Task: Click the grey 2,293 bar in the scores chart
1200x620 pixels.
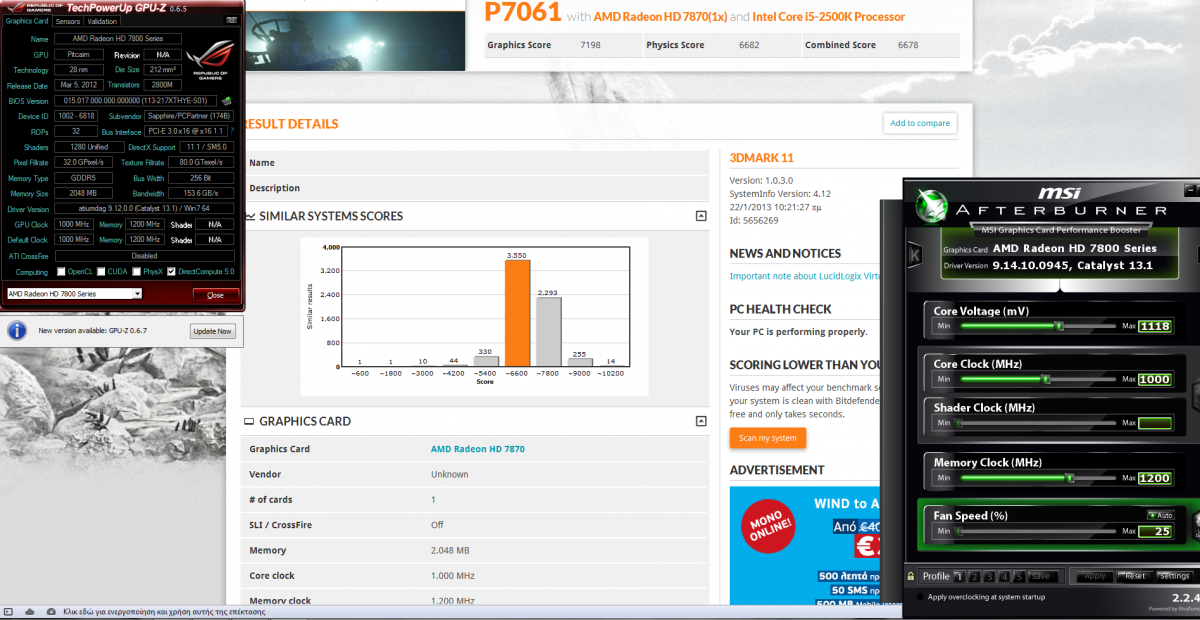Action: coord(549,332)
